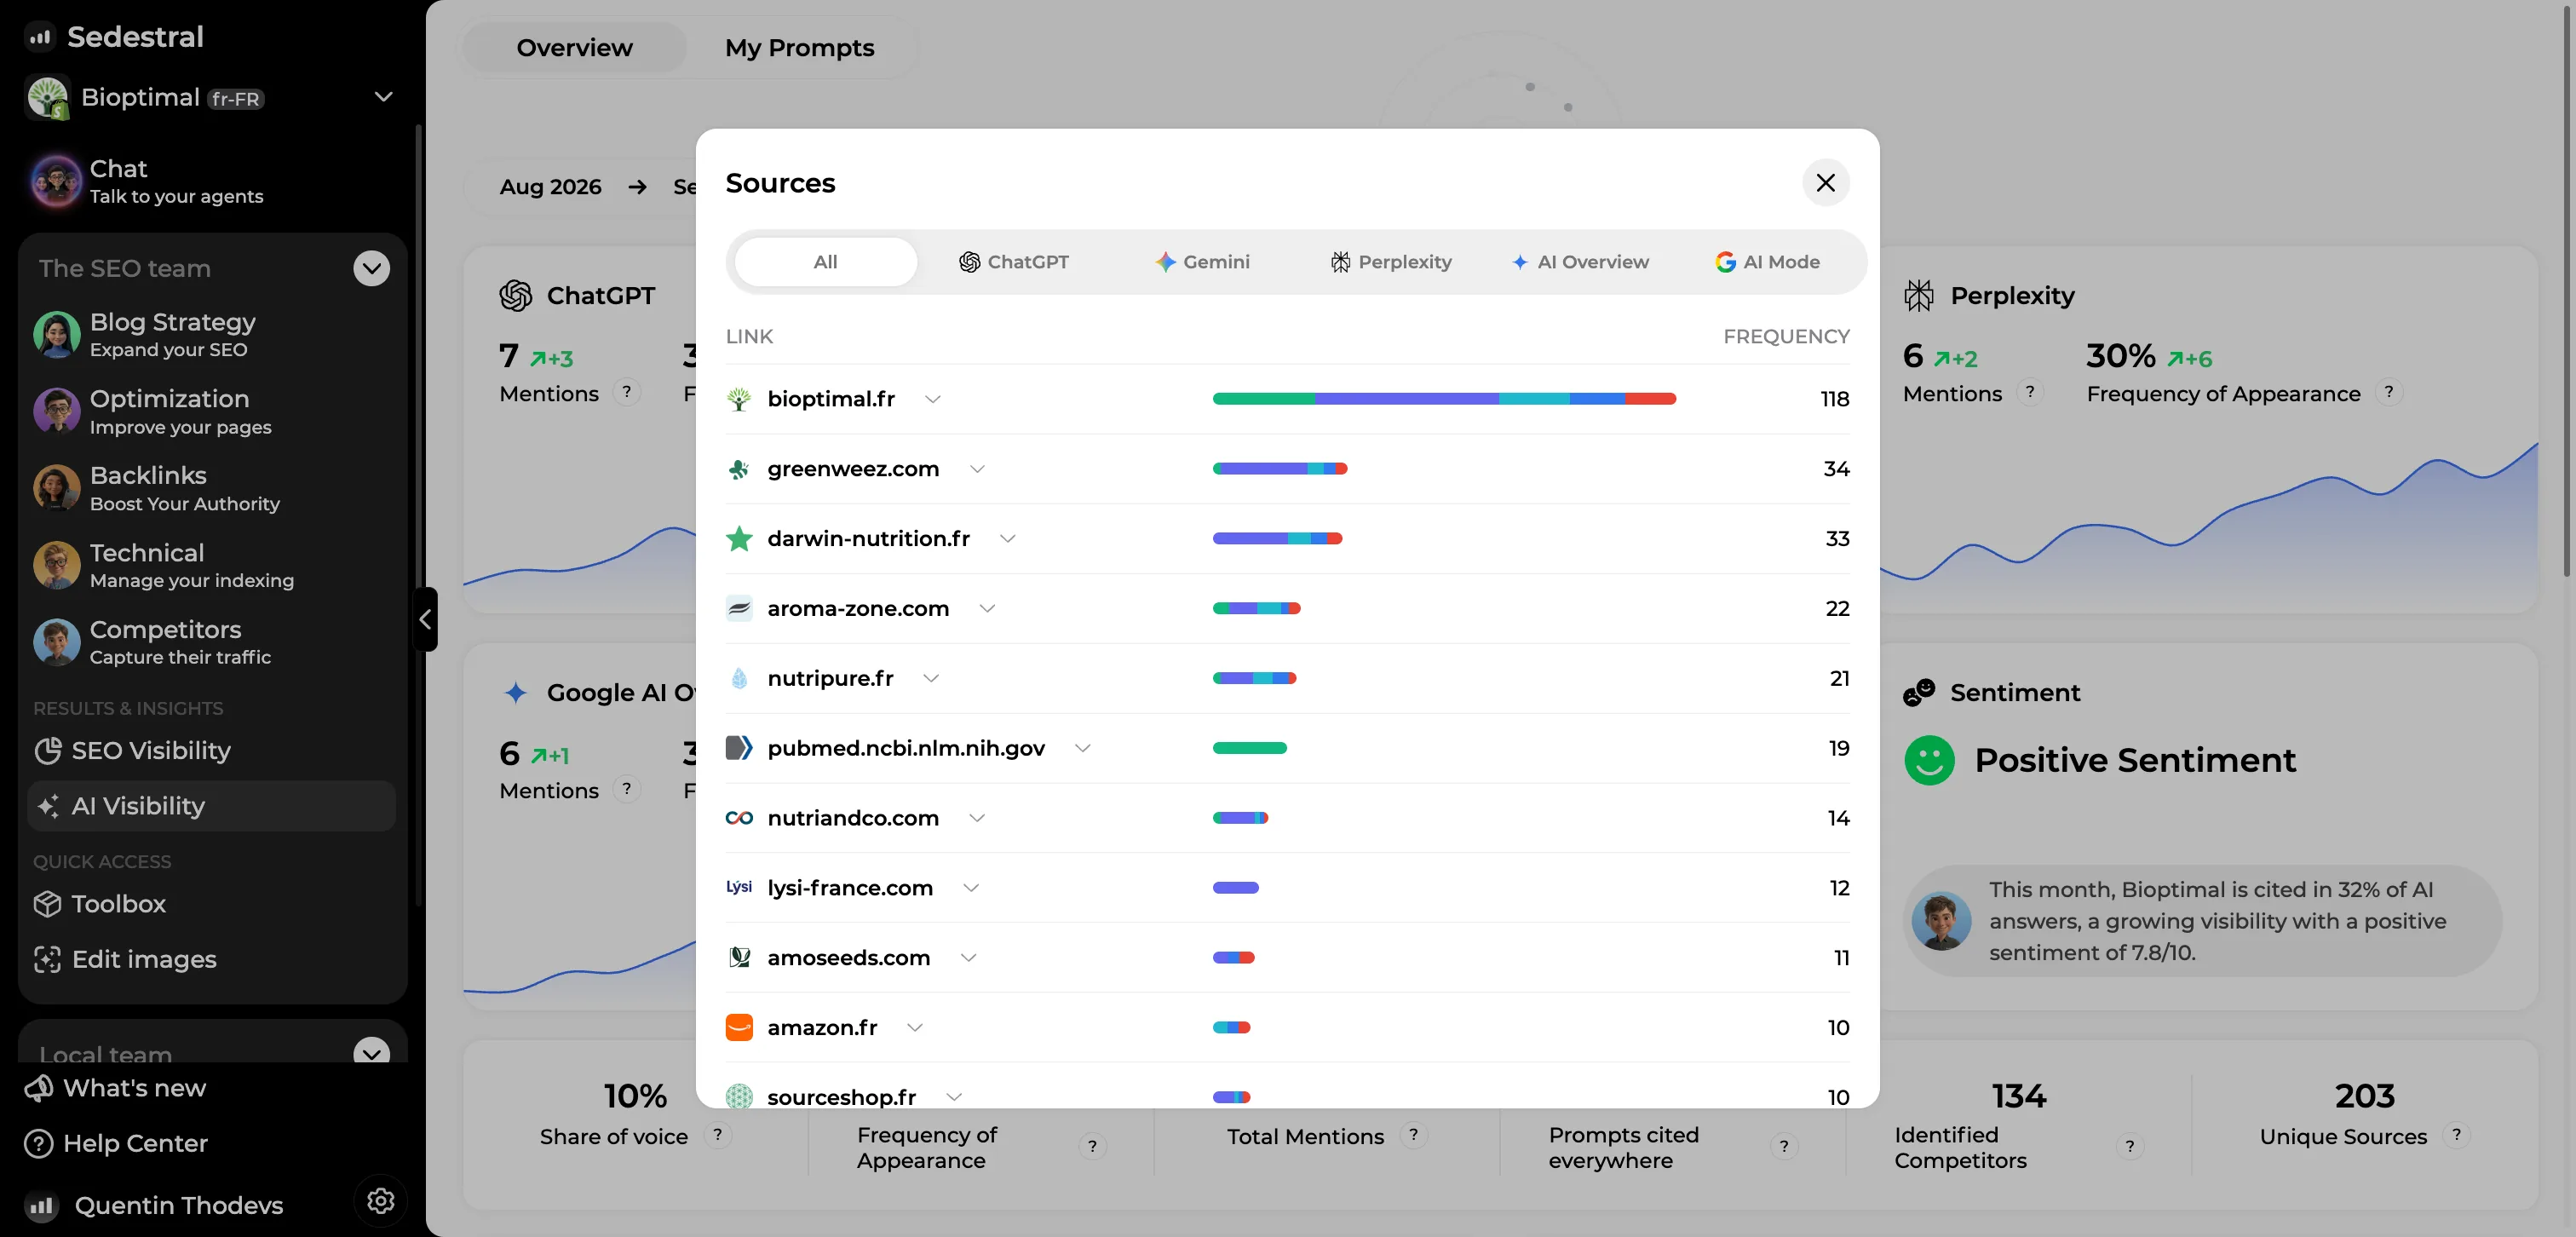This screenshot has height=1237, width=2576.
Task: Switch to the My Prompts tab
Action: (800, 48)
